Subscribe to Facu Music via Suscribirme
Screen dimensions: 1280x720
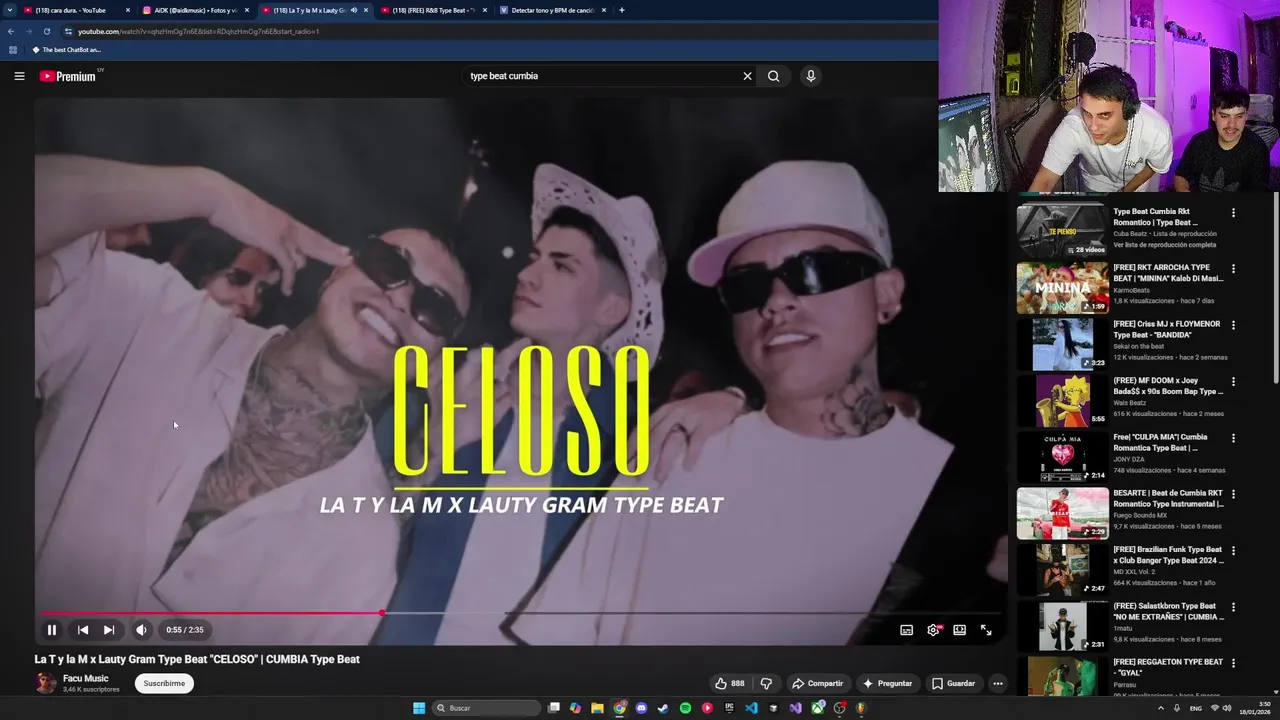pos(164,684)
